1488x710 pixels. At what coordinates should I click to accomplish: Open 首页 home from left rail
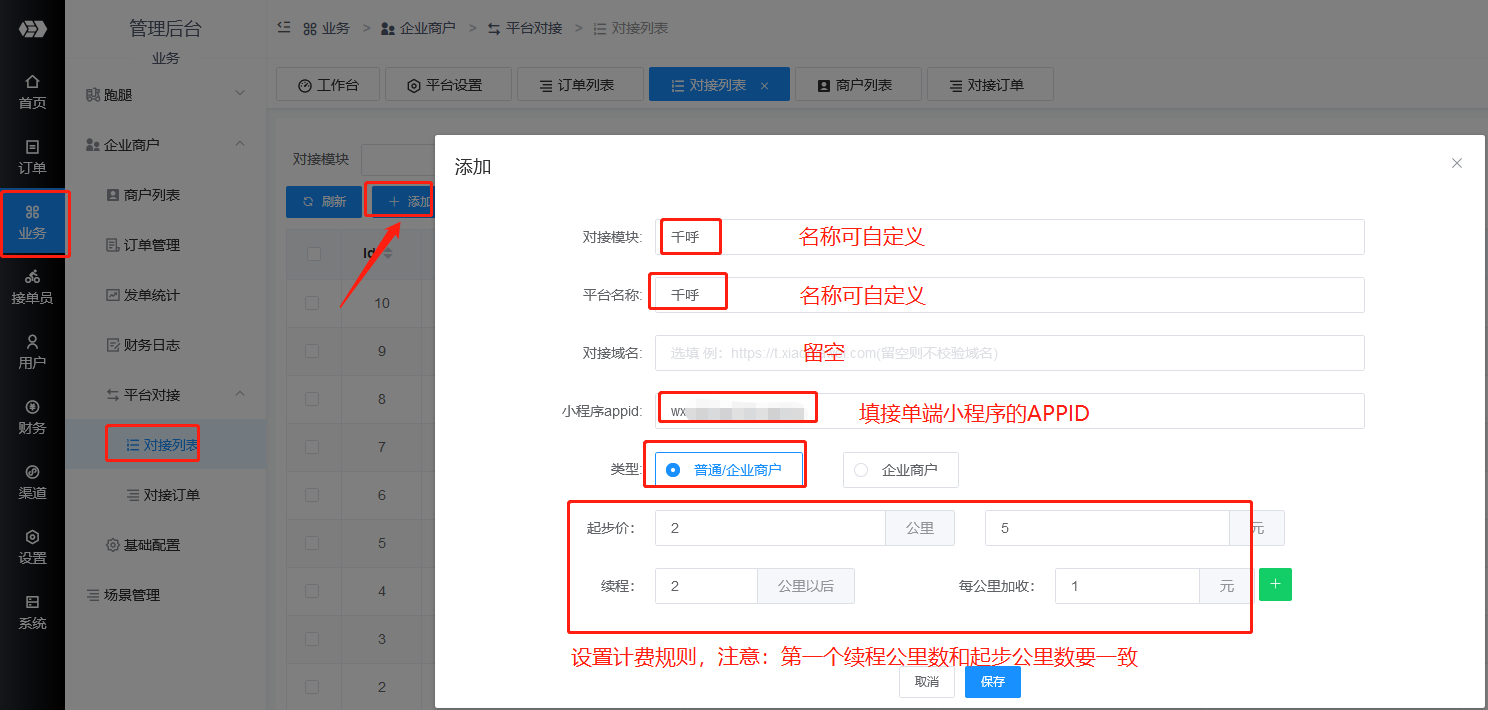coord(32,92)
